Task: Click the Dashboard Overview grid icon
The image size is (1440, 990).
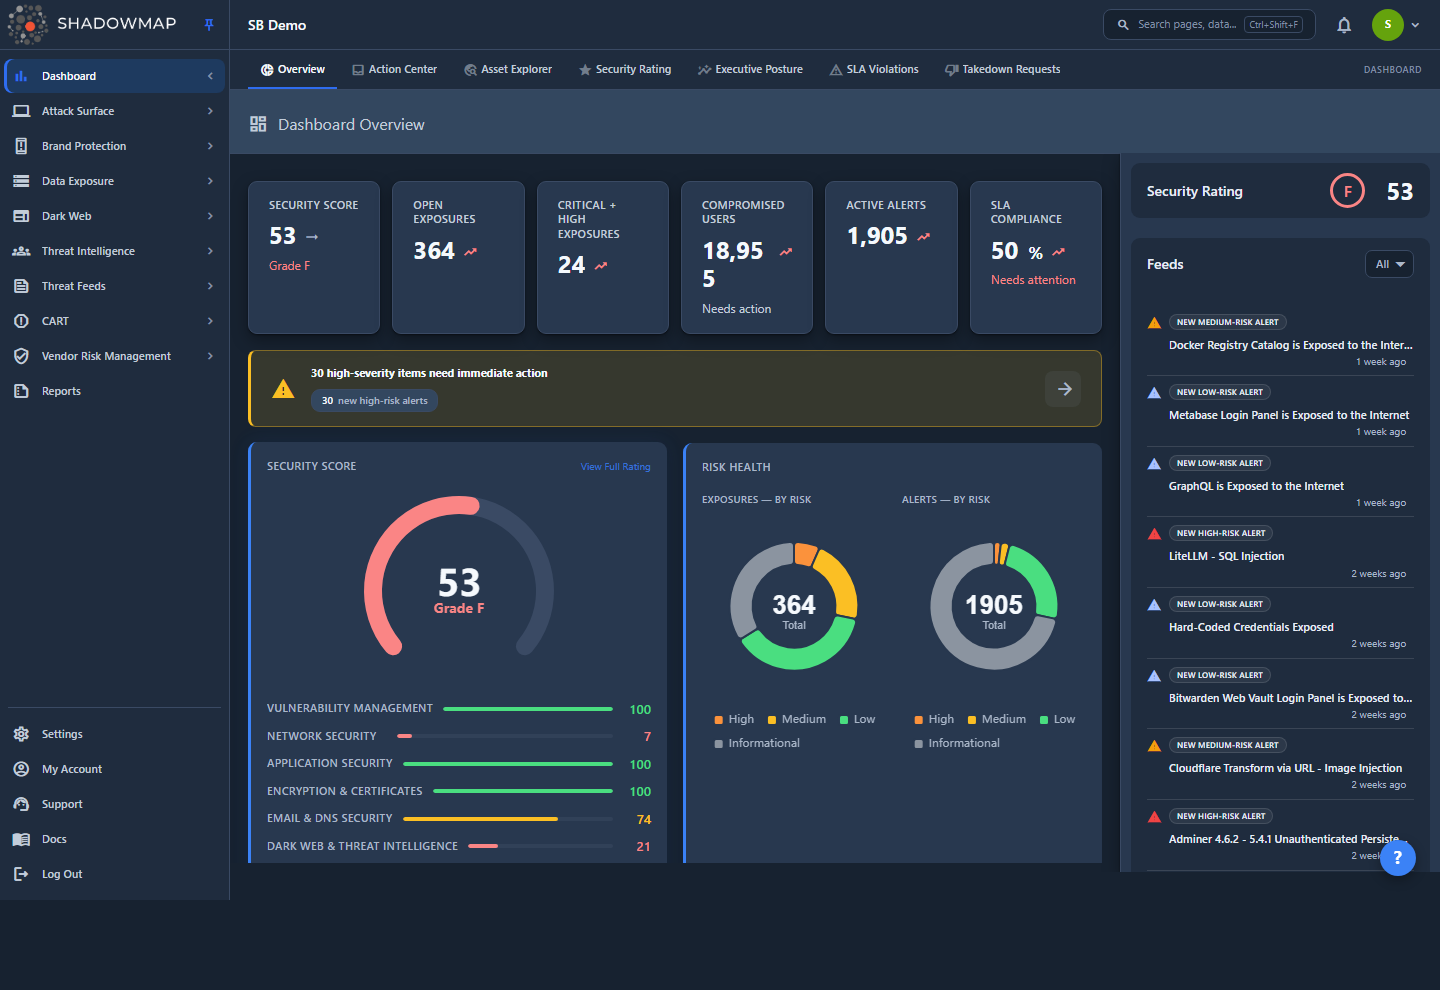Action: tap(258, 124)
